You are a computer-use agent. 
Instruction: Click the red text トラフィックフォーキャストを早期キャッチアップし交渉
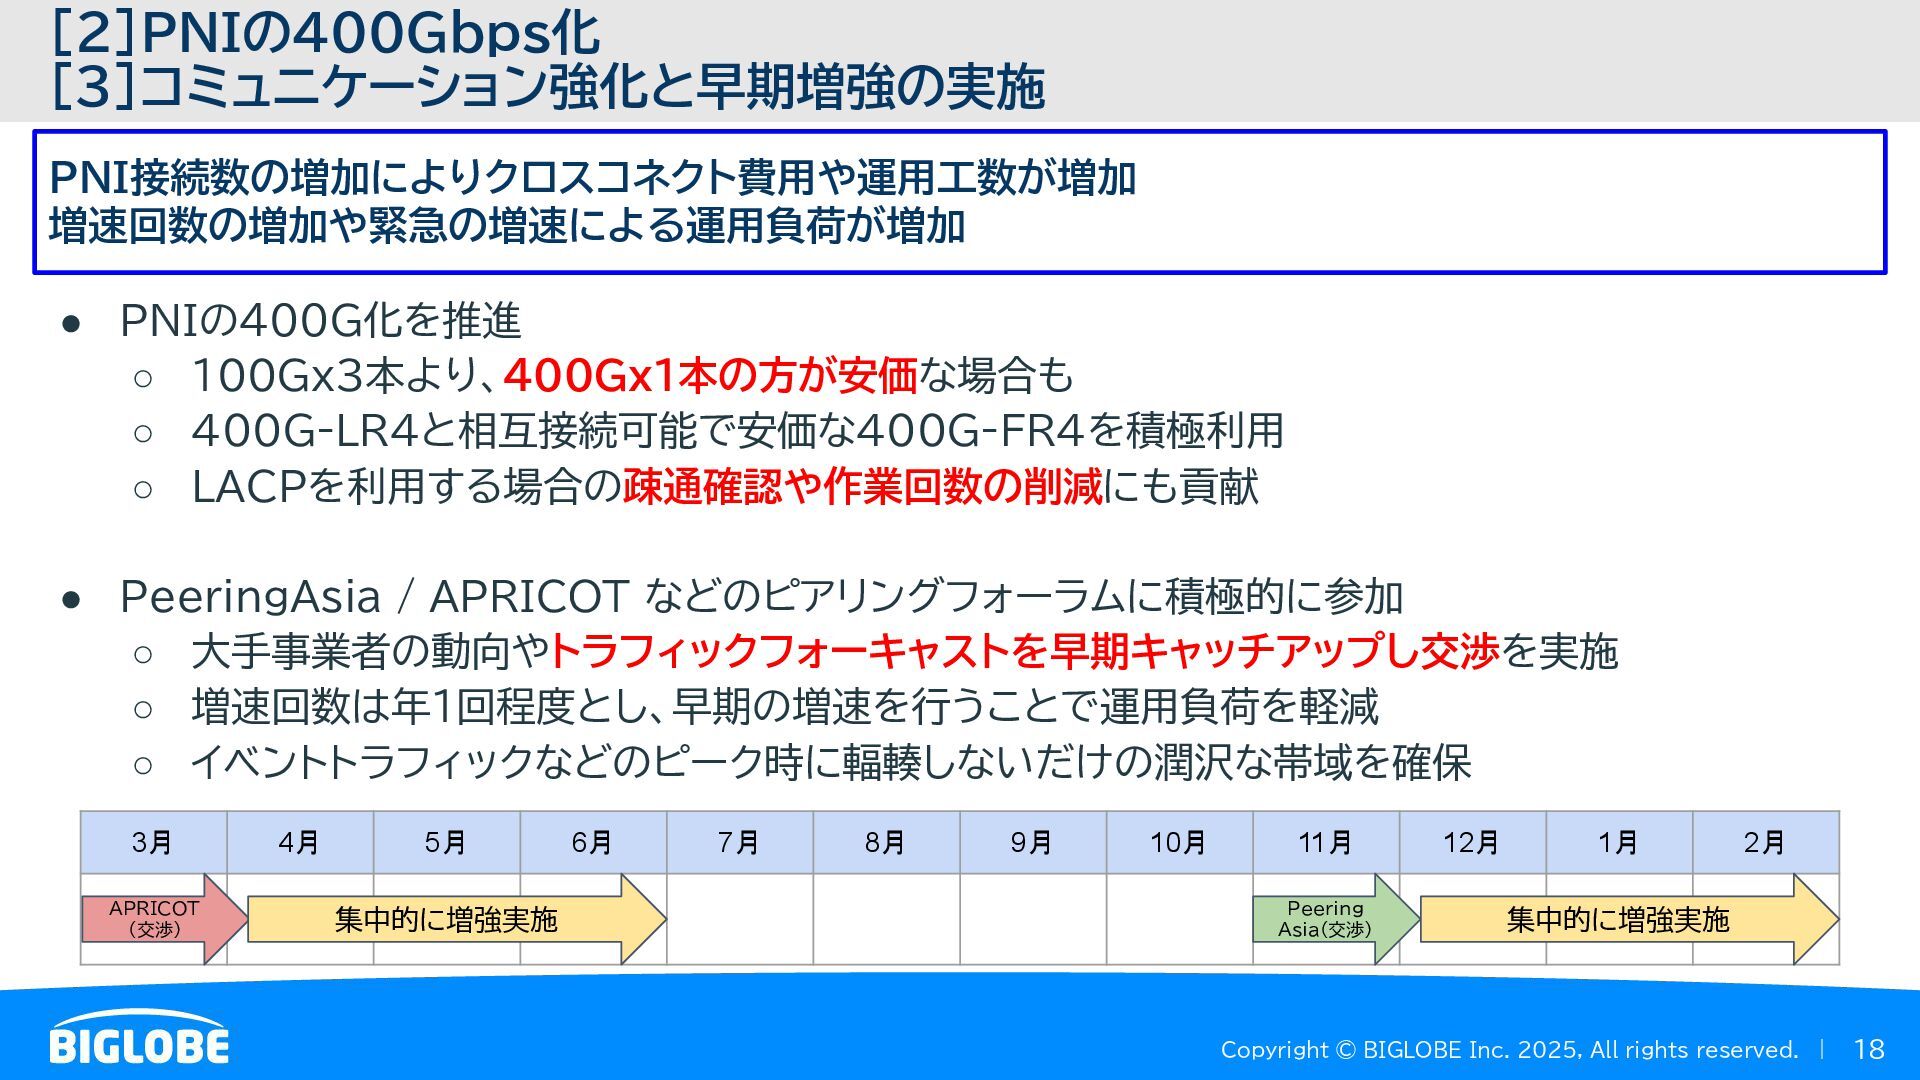coord(1024,652)
